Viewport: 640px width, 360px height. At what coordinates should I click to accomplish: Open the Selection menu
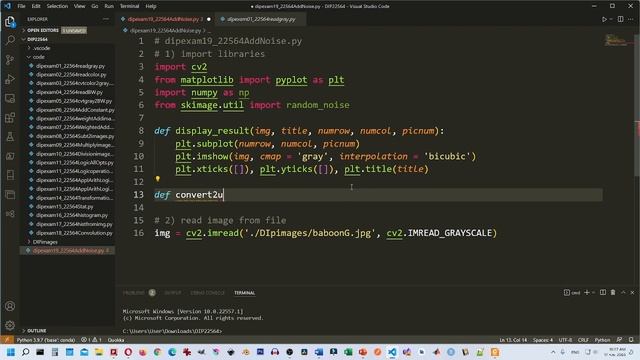[x=57, y=6]
